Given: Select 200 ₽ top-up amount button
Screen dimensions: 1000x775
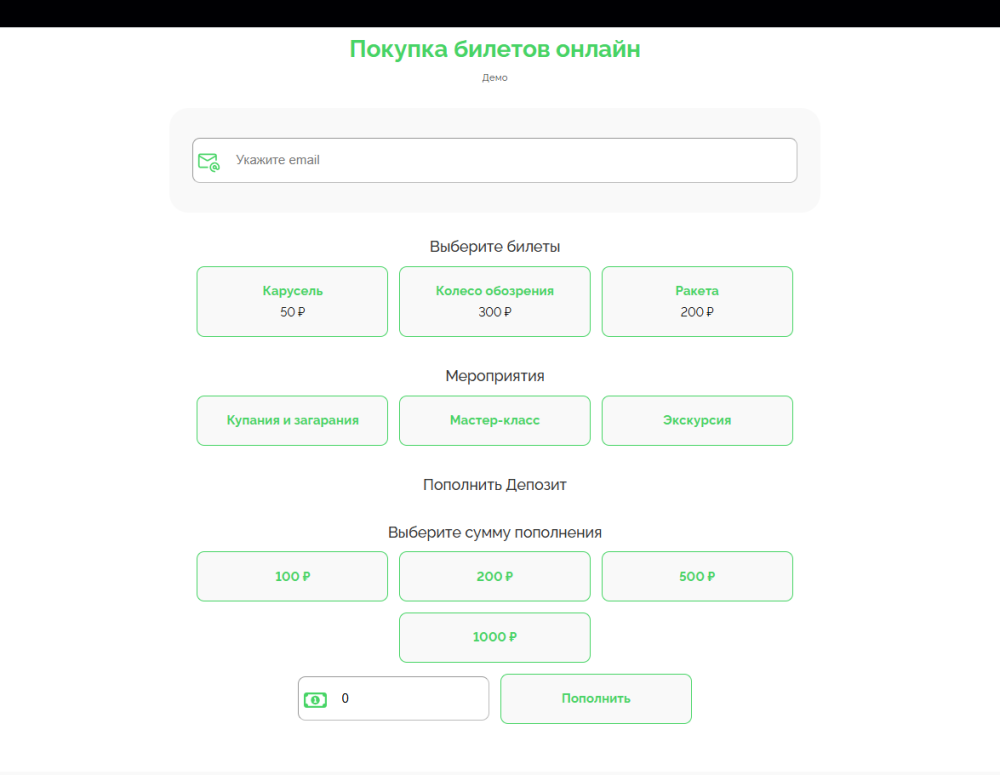Looking at the screenshot, I should pos(494,576).
